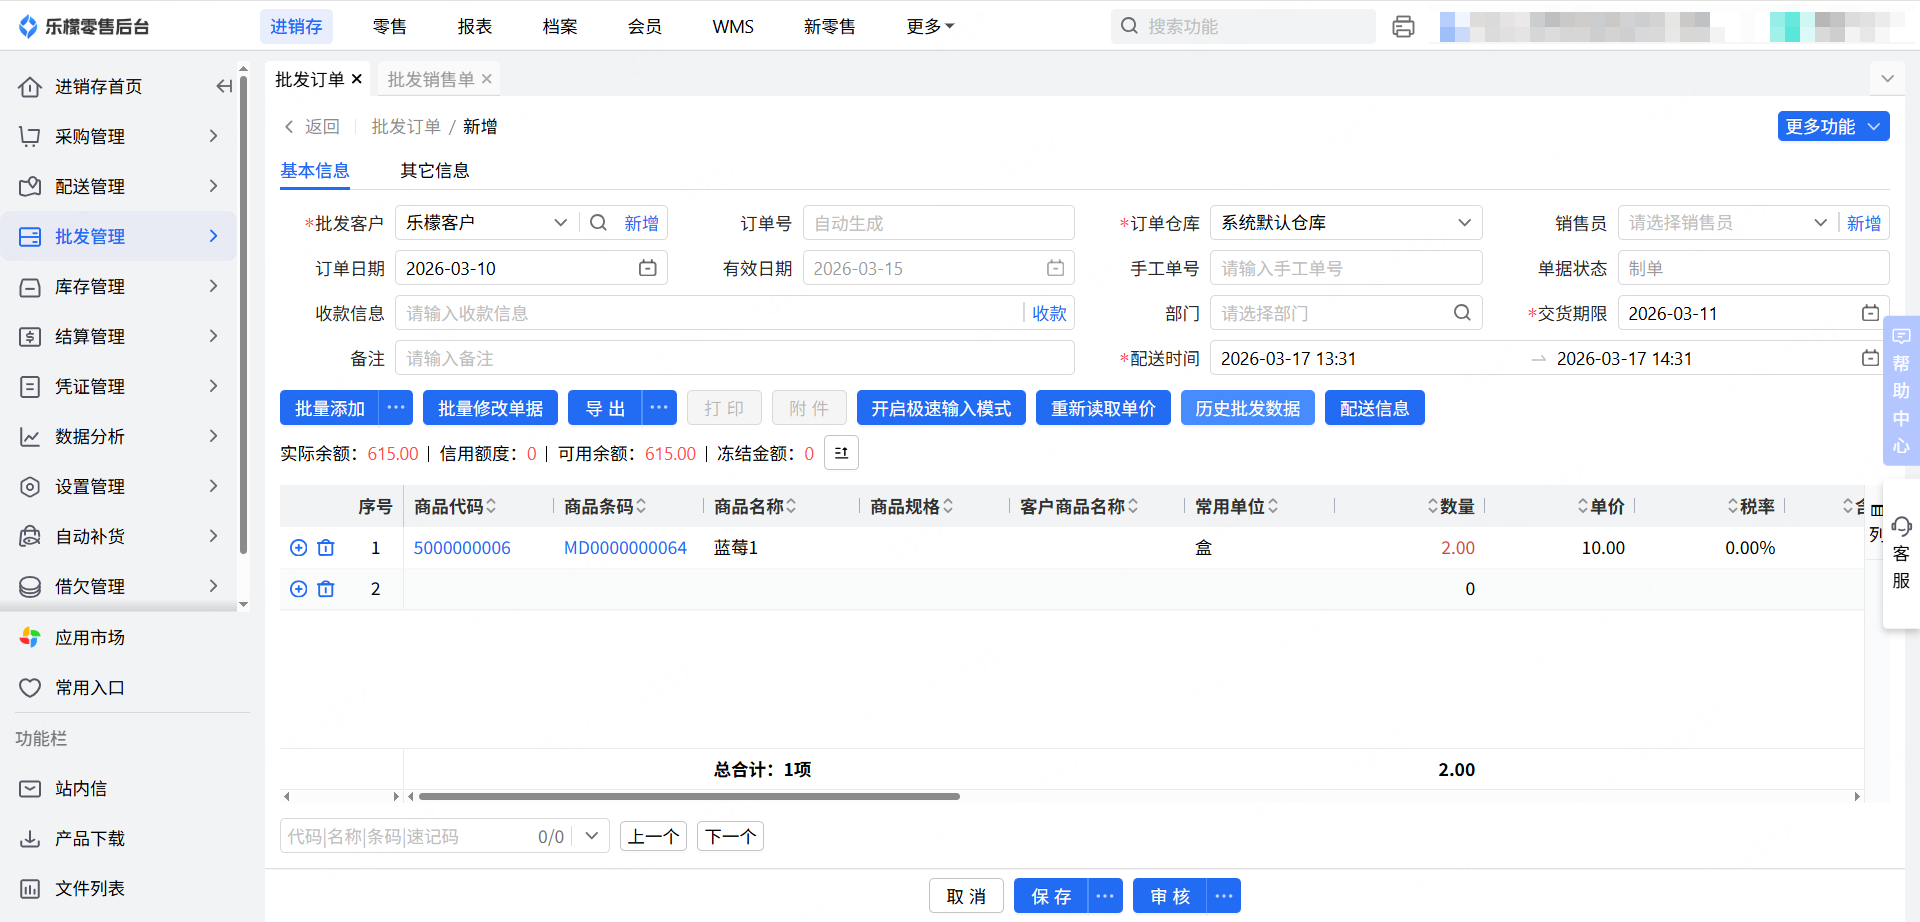The height and width of the screenshot is (922, 1920).
Task: Add a row after row 2
Action: click(298, 589)
